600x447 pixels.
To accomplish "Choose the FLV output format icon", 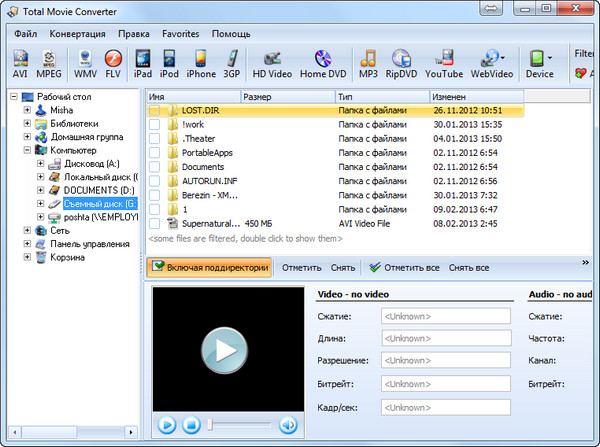I will point(113,63).
